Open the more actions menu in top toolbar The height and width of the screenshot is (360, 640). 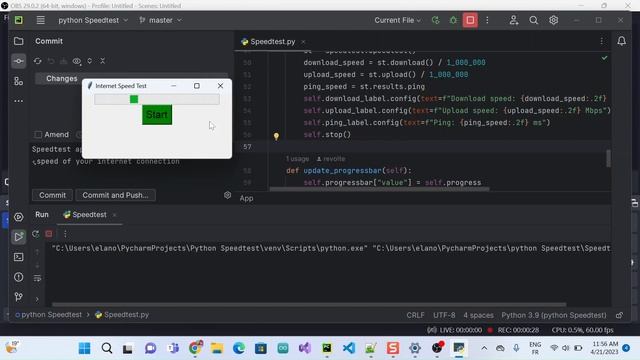click(x=487, y=20)
